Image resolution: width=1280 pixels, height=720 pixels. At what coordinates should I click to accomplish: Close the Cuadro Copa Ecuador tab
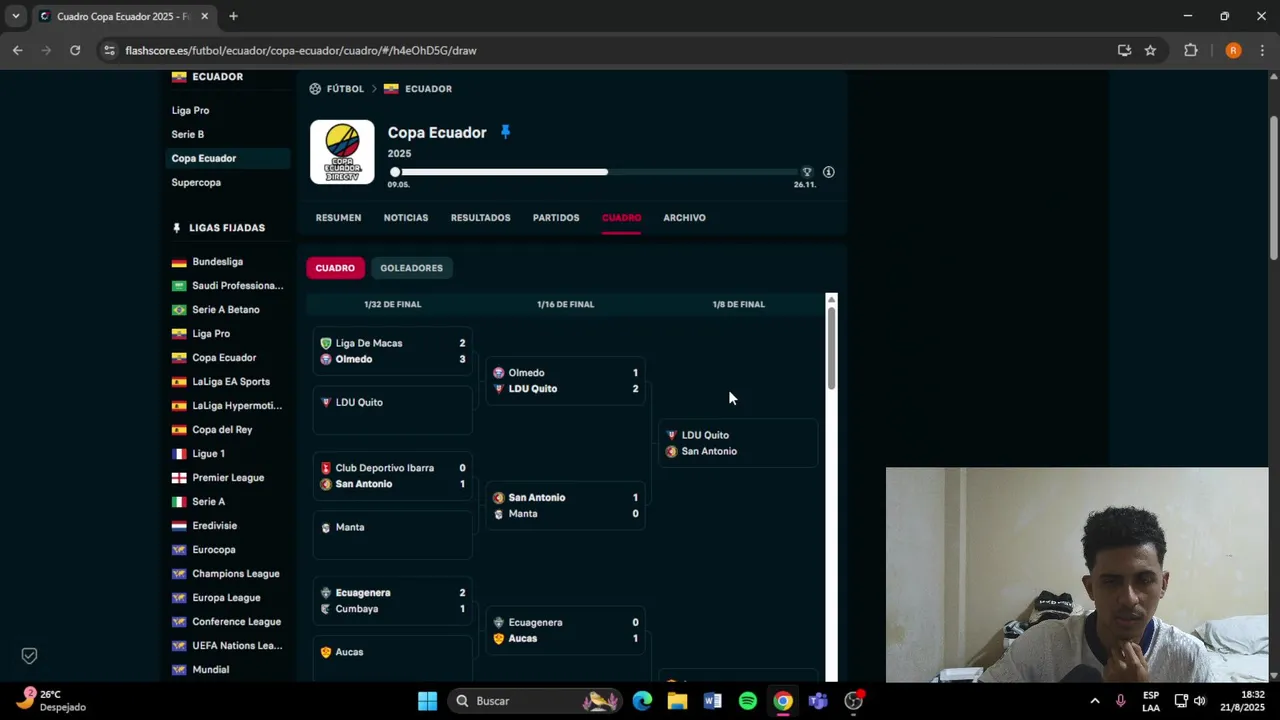tap(205, 16)
